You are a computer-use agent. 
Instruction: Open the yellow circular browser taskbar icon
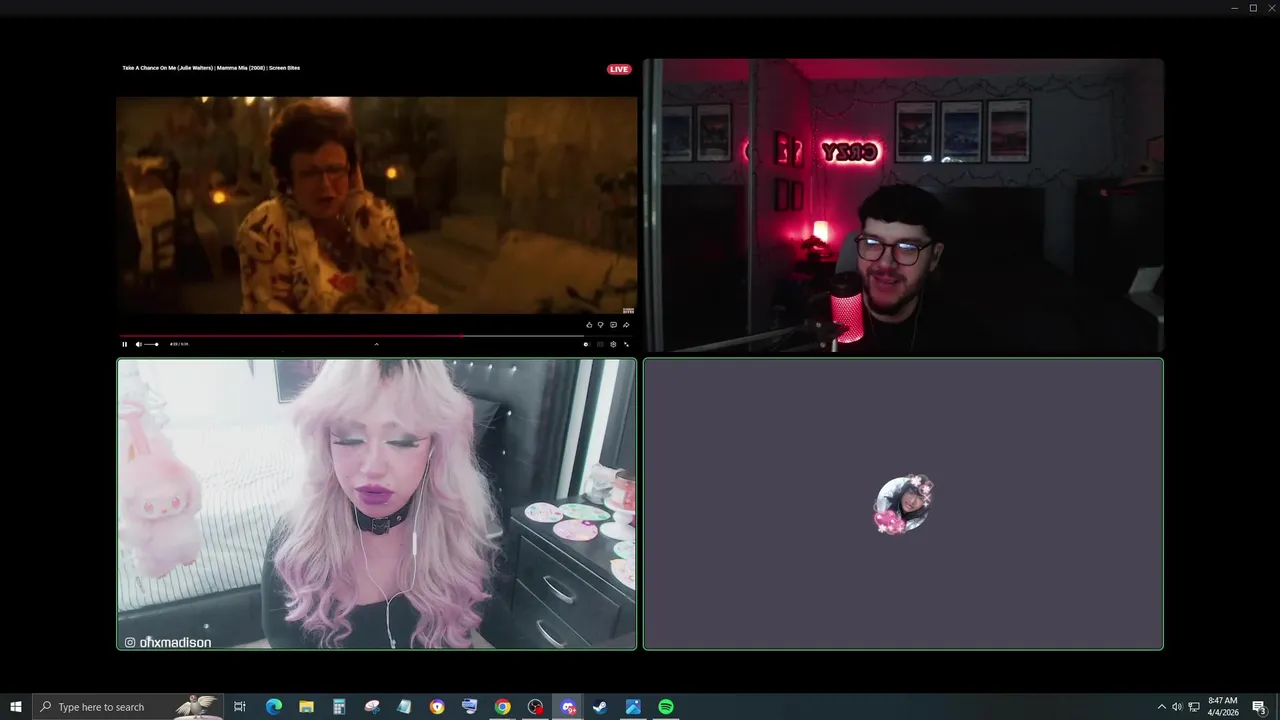(437, 707)
